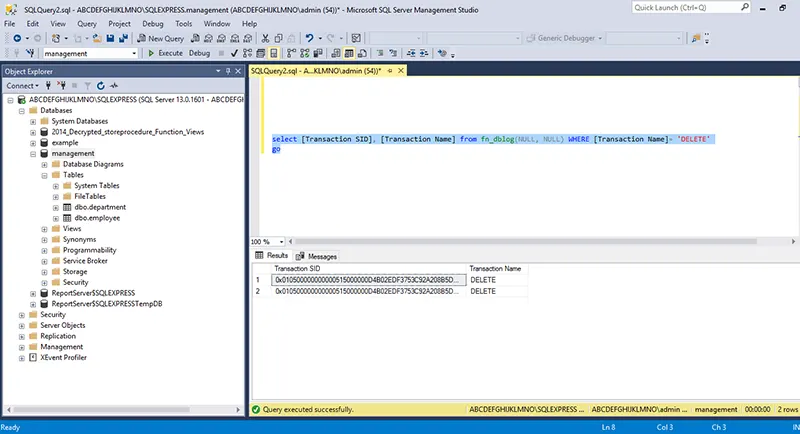Open the Window menu
Screen dimensions: 800x434
[217, 23]
